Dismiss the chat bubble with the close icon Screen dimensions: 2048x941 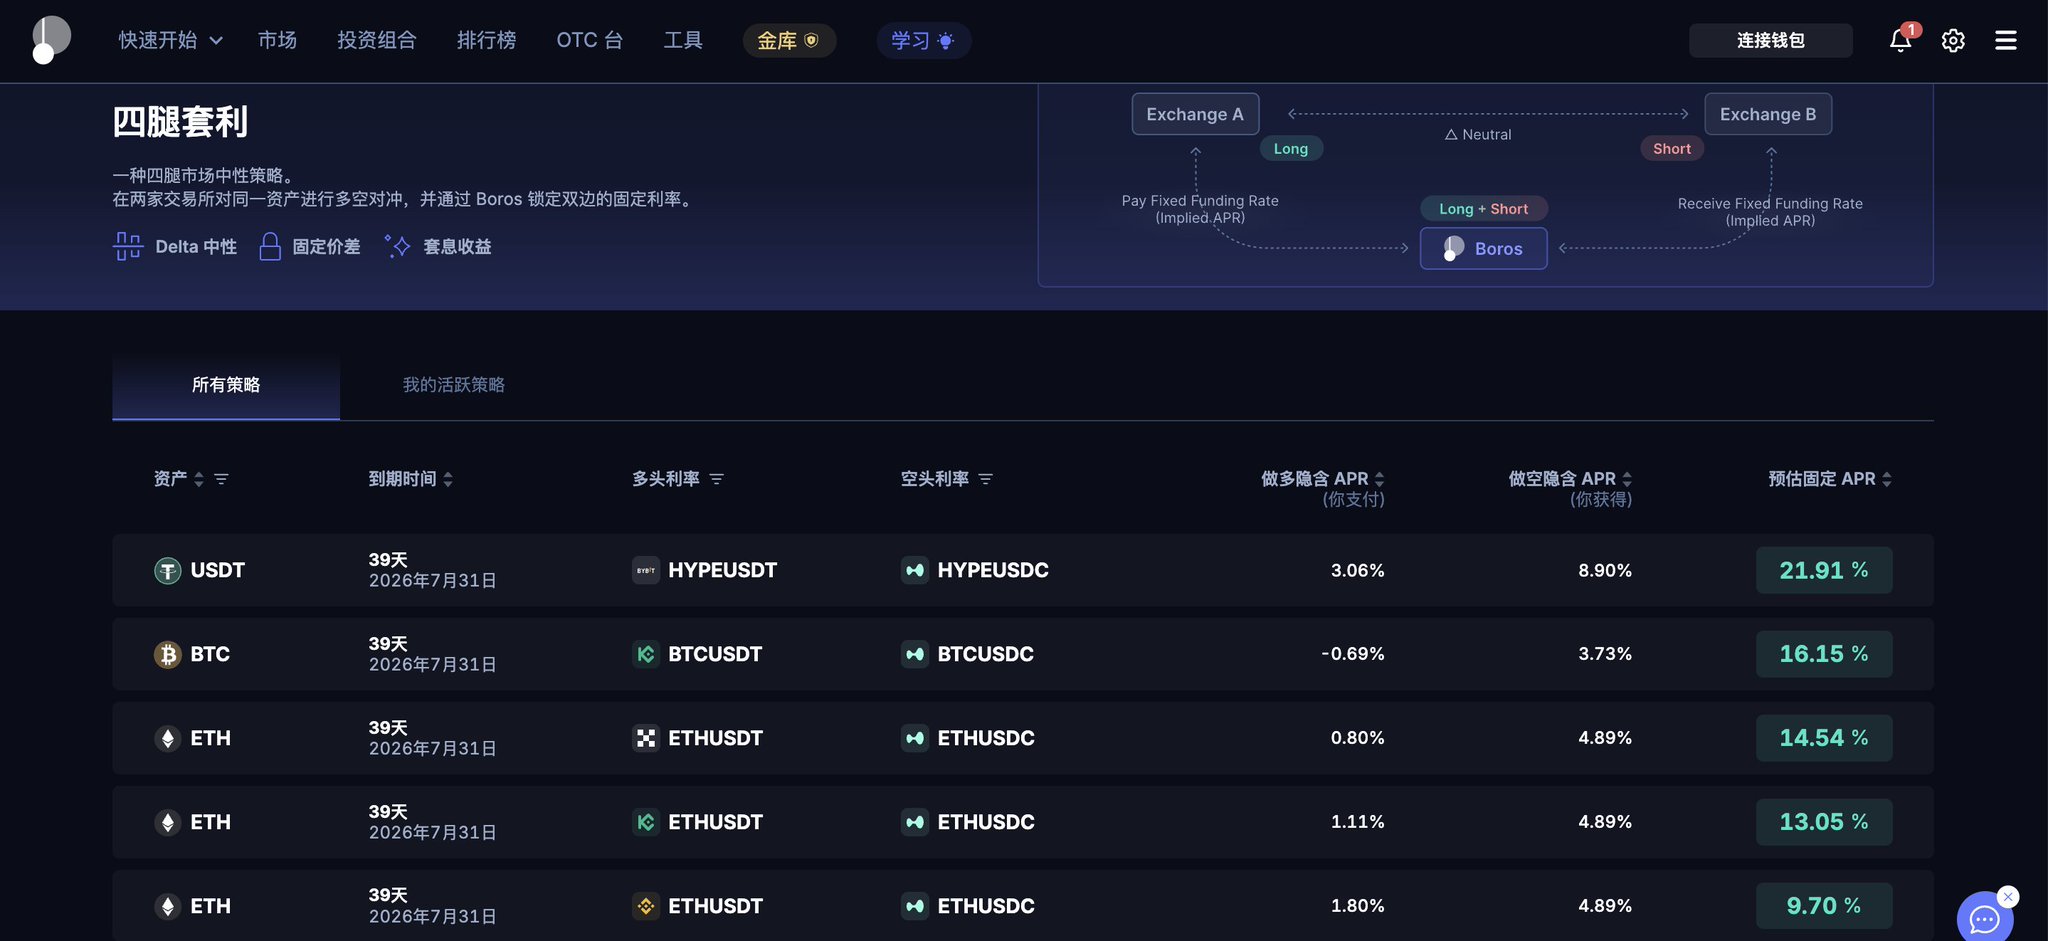click(2008, 896)
